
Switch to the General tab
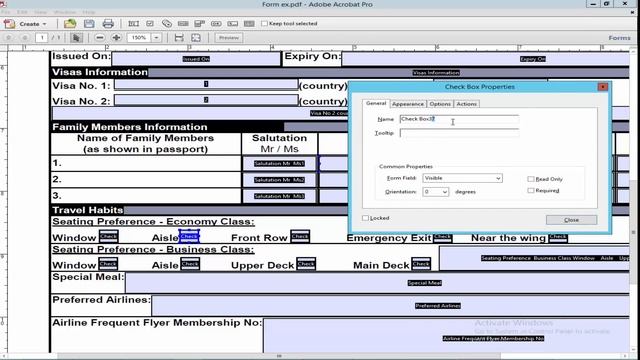coord(376,103)
